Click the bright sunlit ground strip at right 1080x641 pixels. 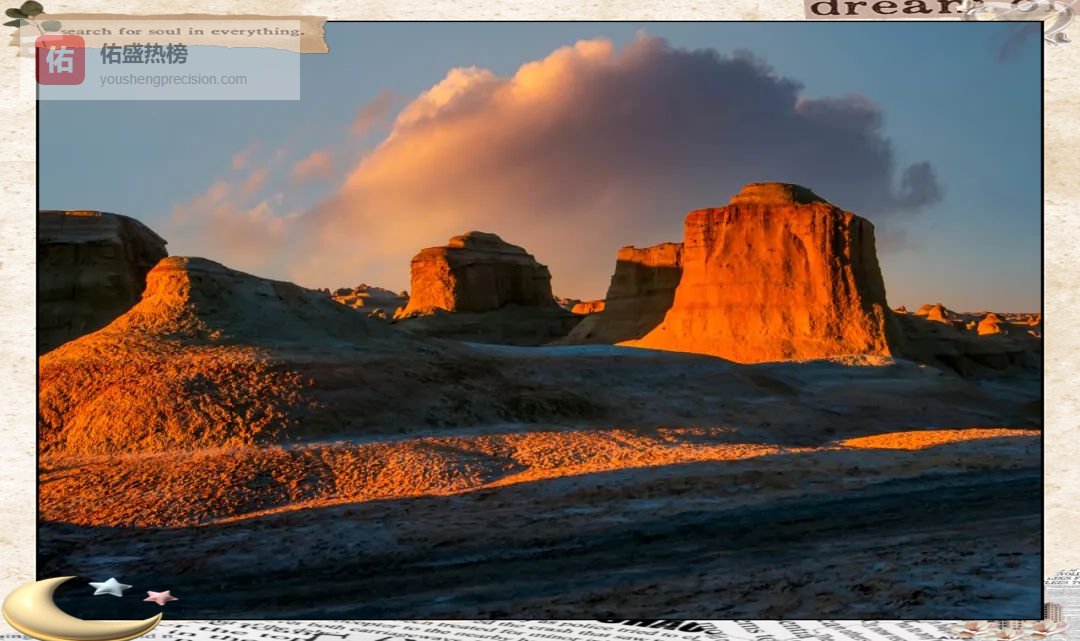pyautogui.click(x=930, y=438)
